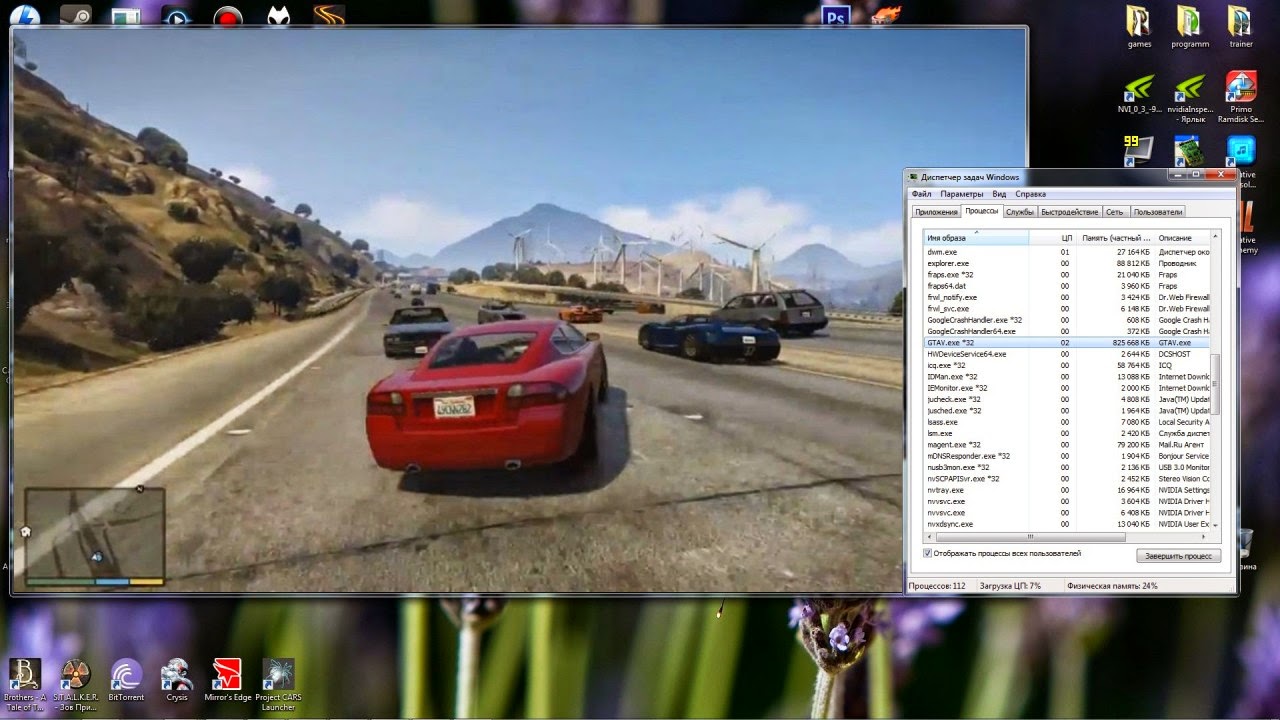Select the green circuit board desktop icon
This screenshot has height=720, width=1280.
pos(1188,151)
